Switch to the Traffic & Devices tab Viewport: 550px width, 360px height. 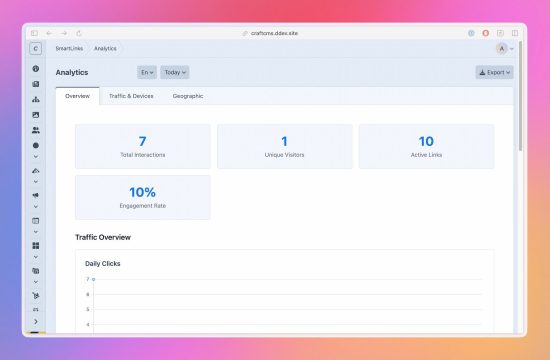[x=131, y=96]
